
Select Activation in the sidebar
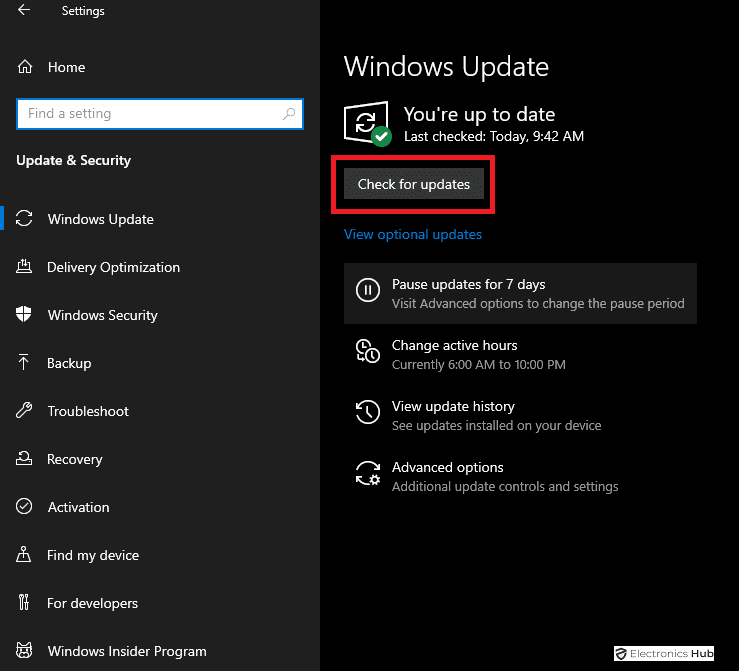coord(78,507)
